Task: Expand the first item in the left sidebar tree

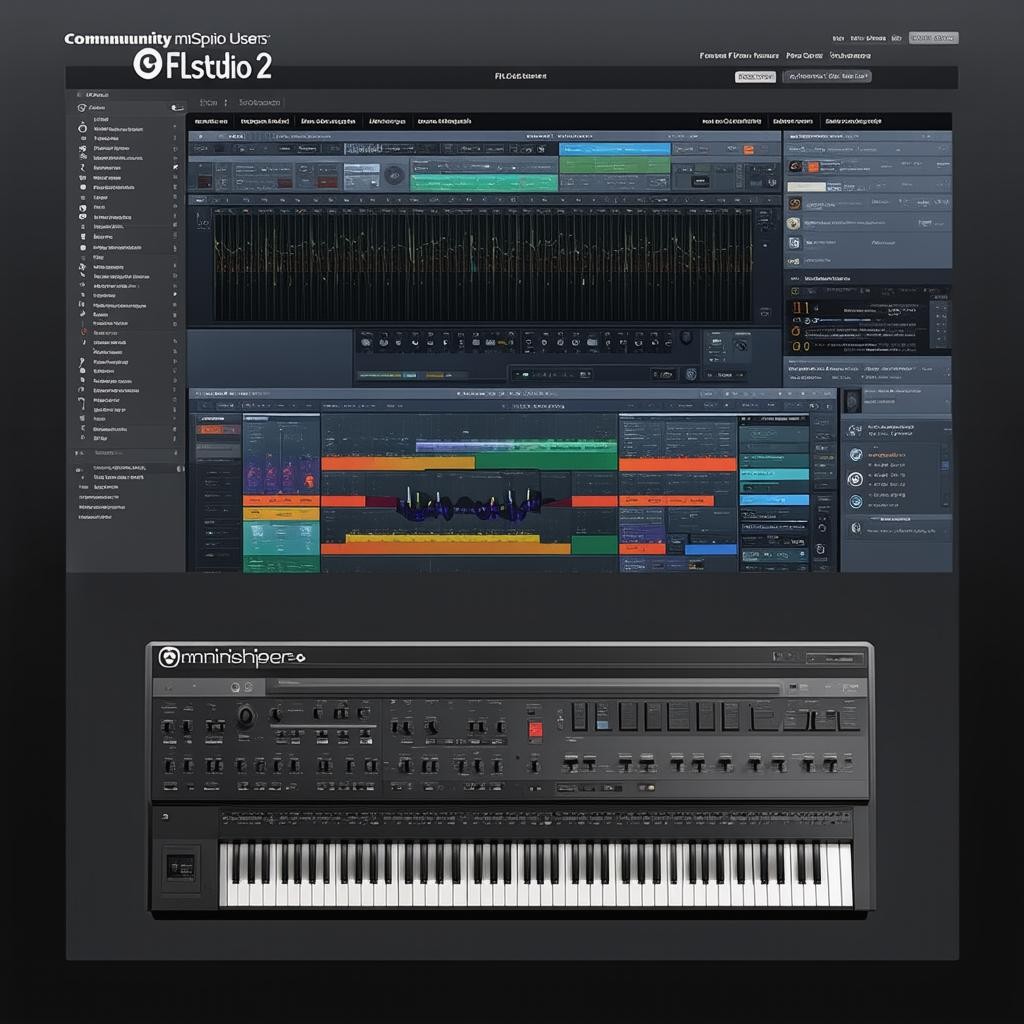Action: click(82, 107)
